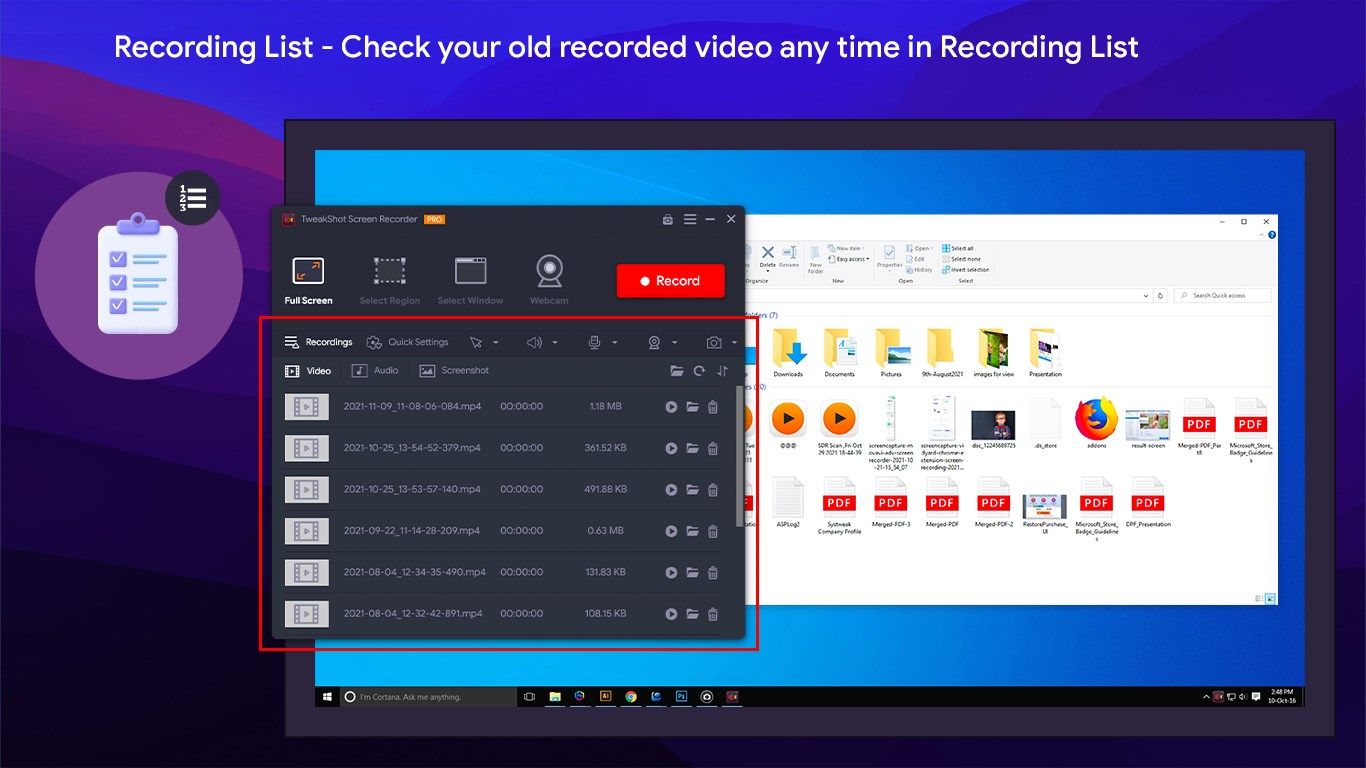Delete 2021-08-04_12-32-42-891.mp4
The height and width of the screenshot is (768, 1366).
pos(713,614)
